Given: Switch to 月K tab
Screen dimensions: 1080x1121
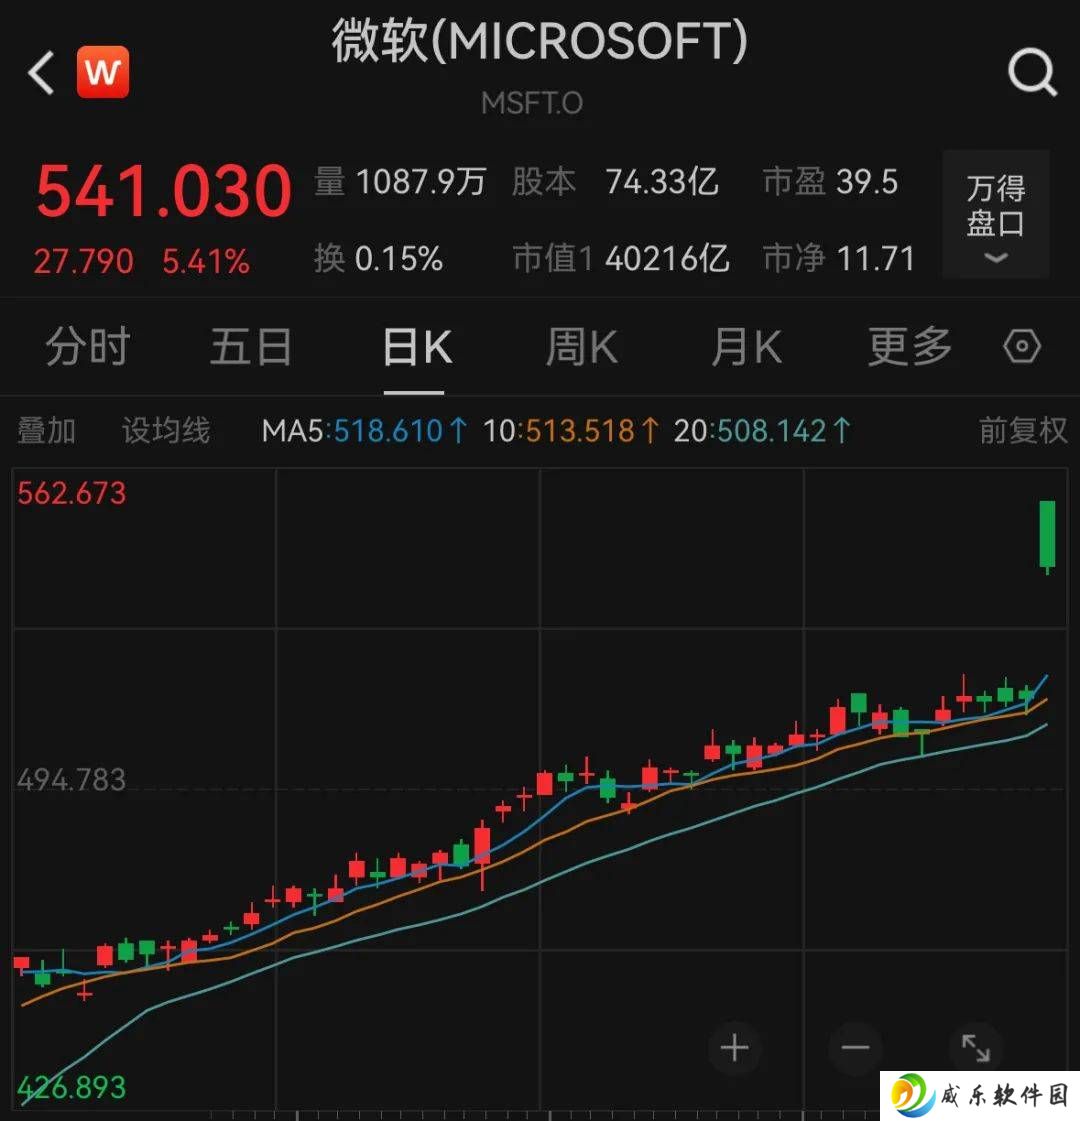Looking at the screenshot, I should coord(747,347).
